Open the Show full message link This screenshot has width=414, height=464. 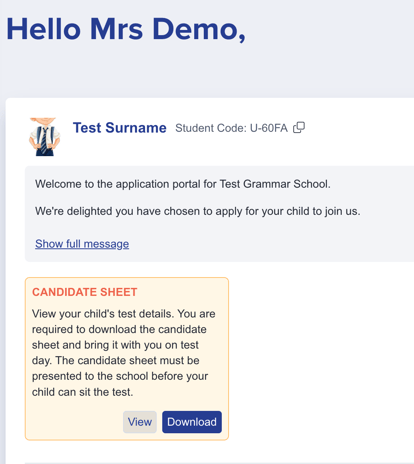(x=82, y=244)
